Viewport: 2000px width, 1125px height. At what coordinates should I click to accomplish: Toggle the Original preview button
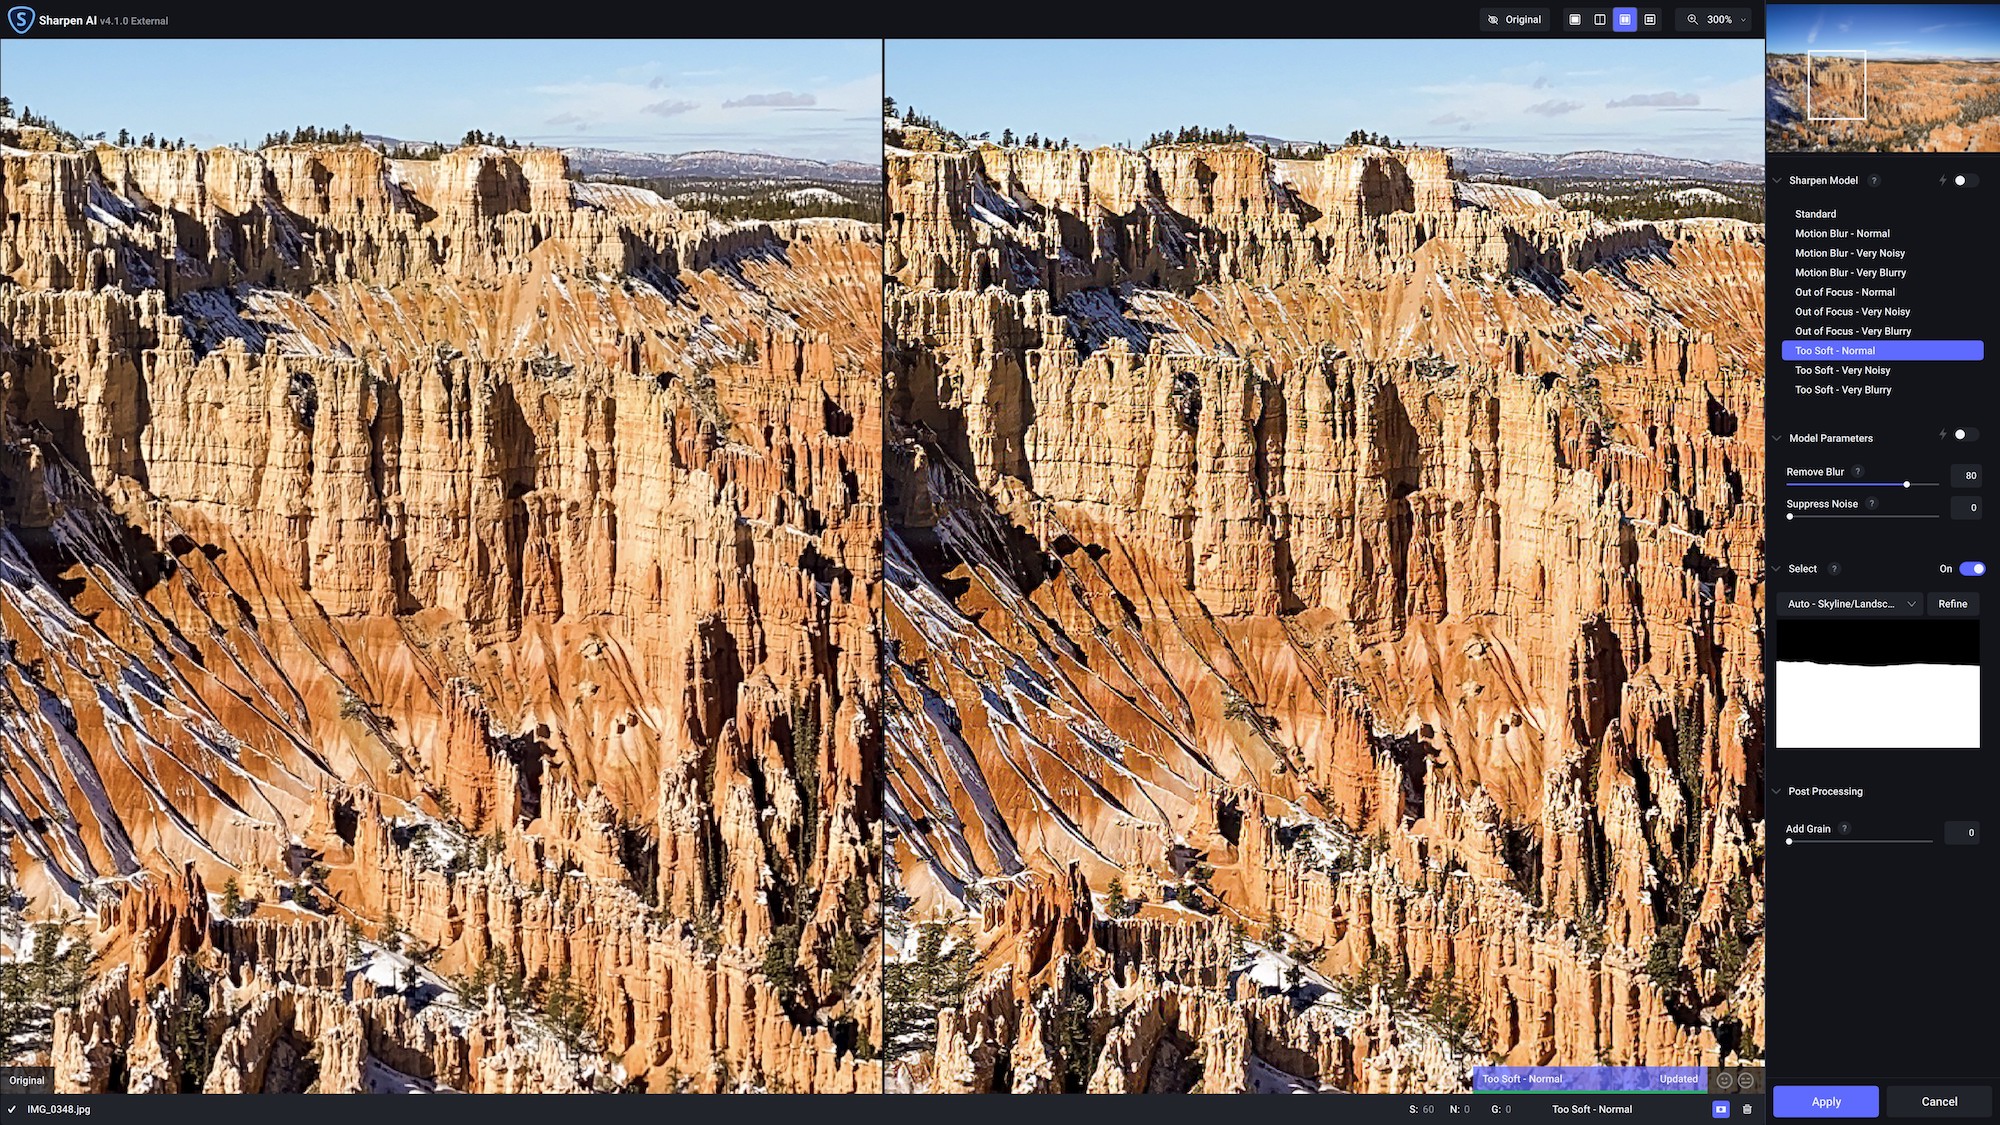(x=1514, y=20)
